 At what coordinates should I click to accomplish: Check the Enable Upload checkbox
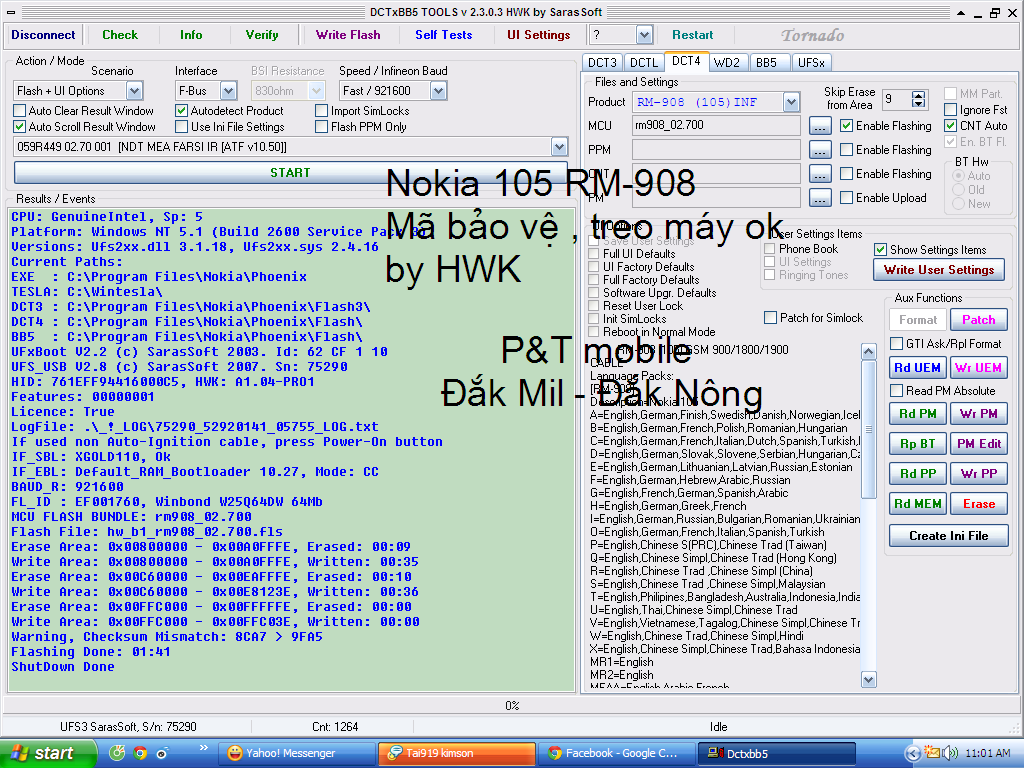point(846,197)
